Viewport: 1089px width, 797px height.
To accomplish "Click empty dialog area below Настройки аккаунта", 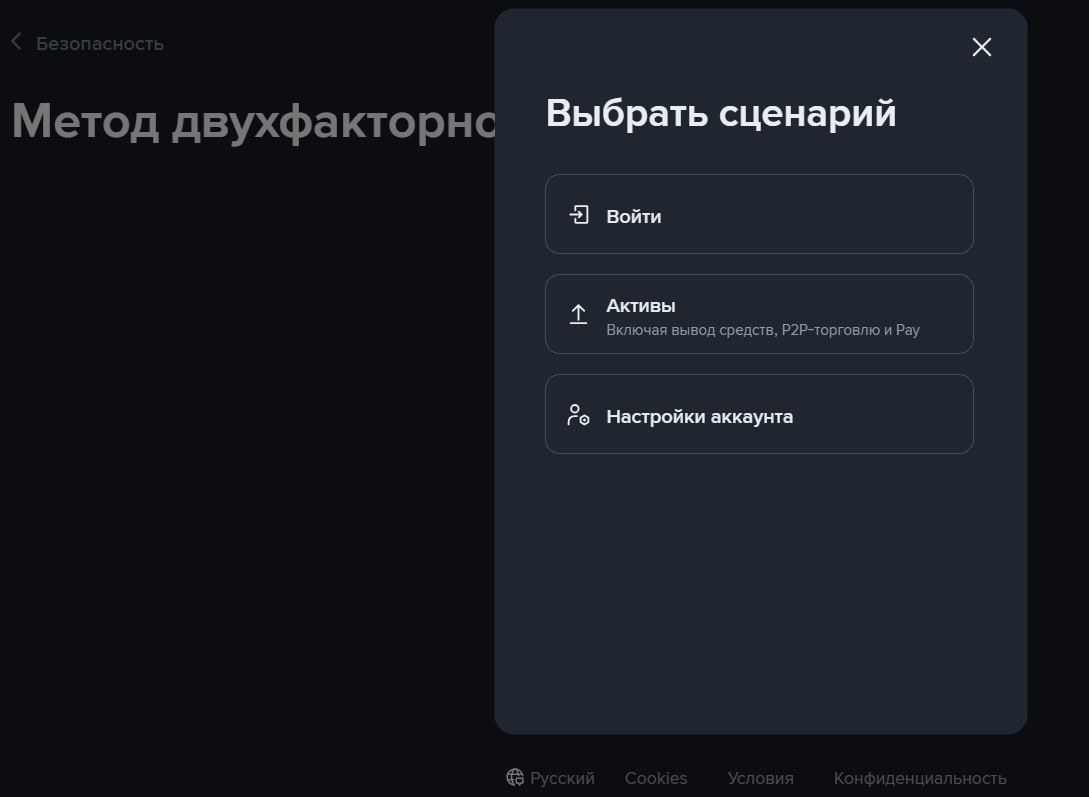I will click(x=760, y=590).
